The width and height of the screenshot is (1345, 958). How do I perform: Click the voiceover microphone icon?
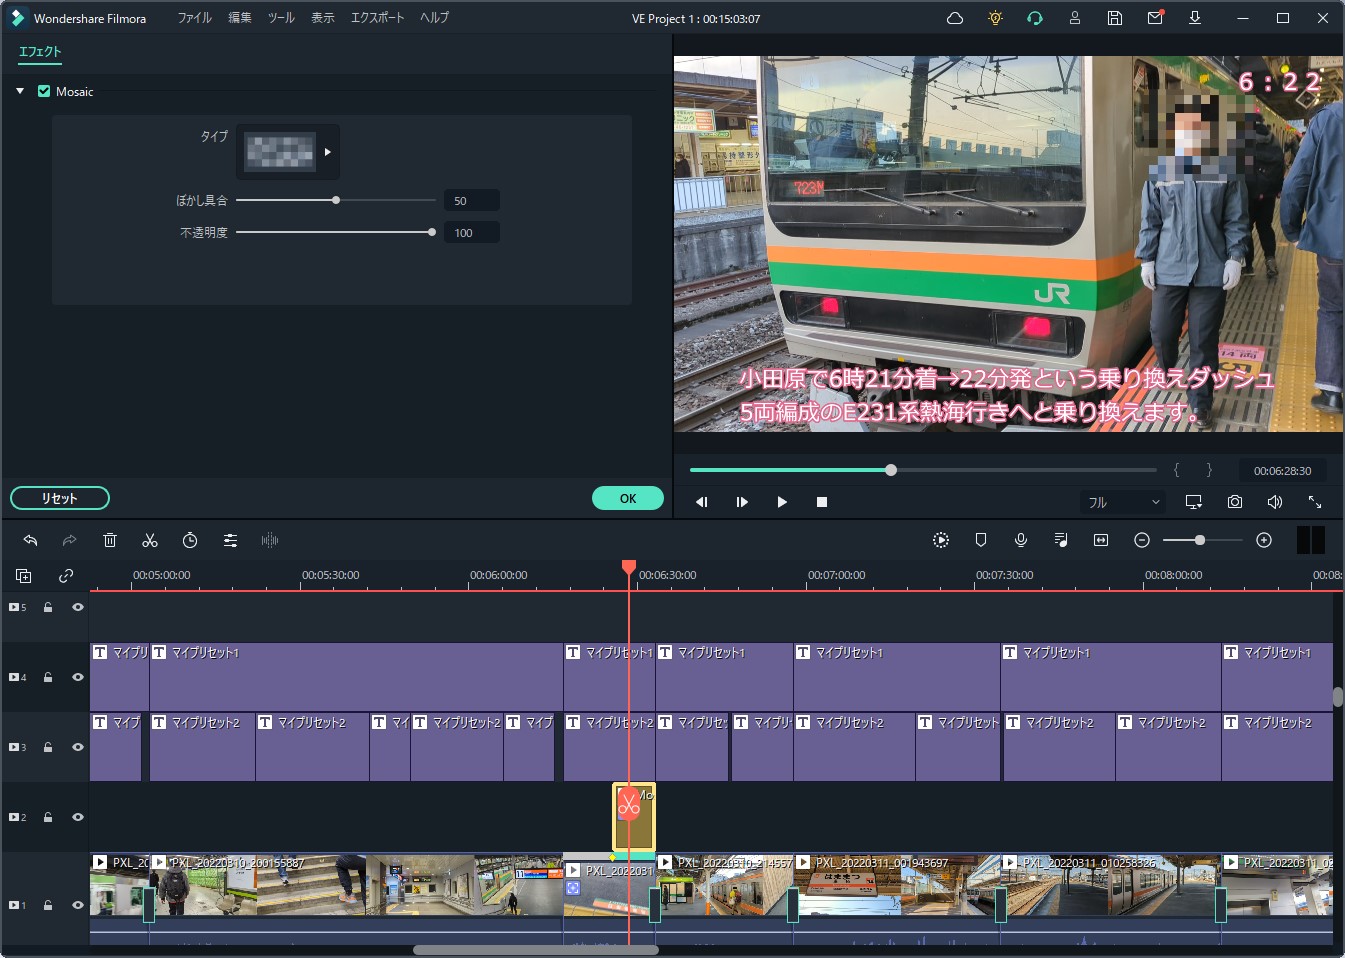click(1021, 540)
